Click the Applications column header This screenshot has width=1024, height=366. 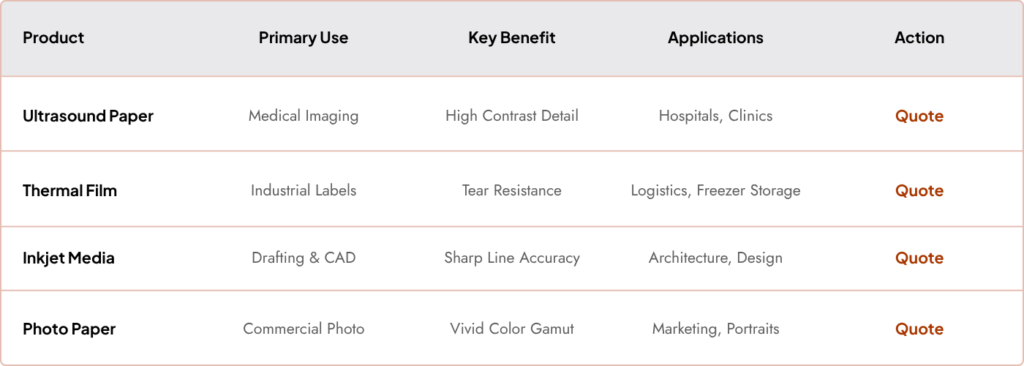(715, 38)
